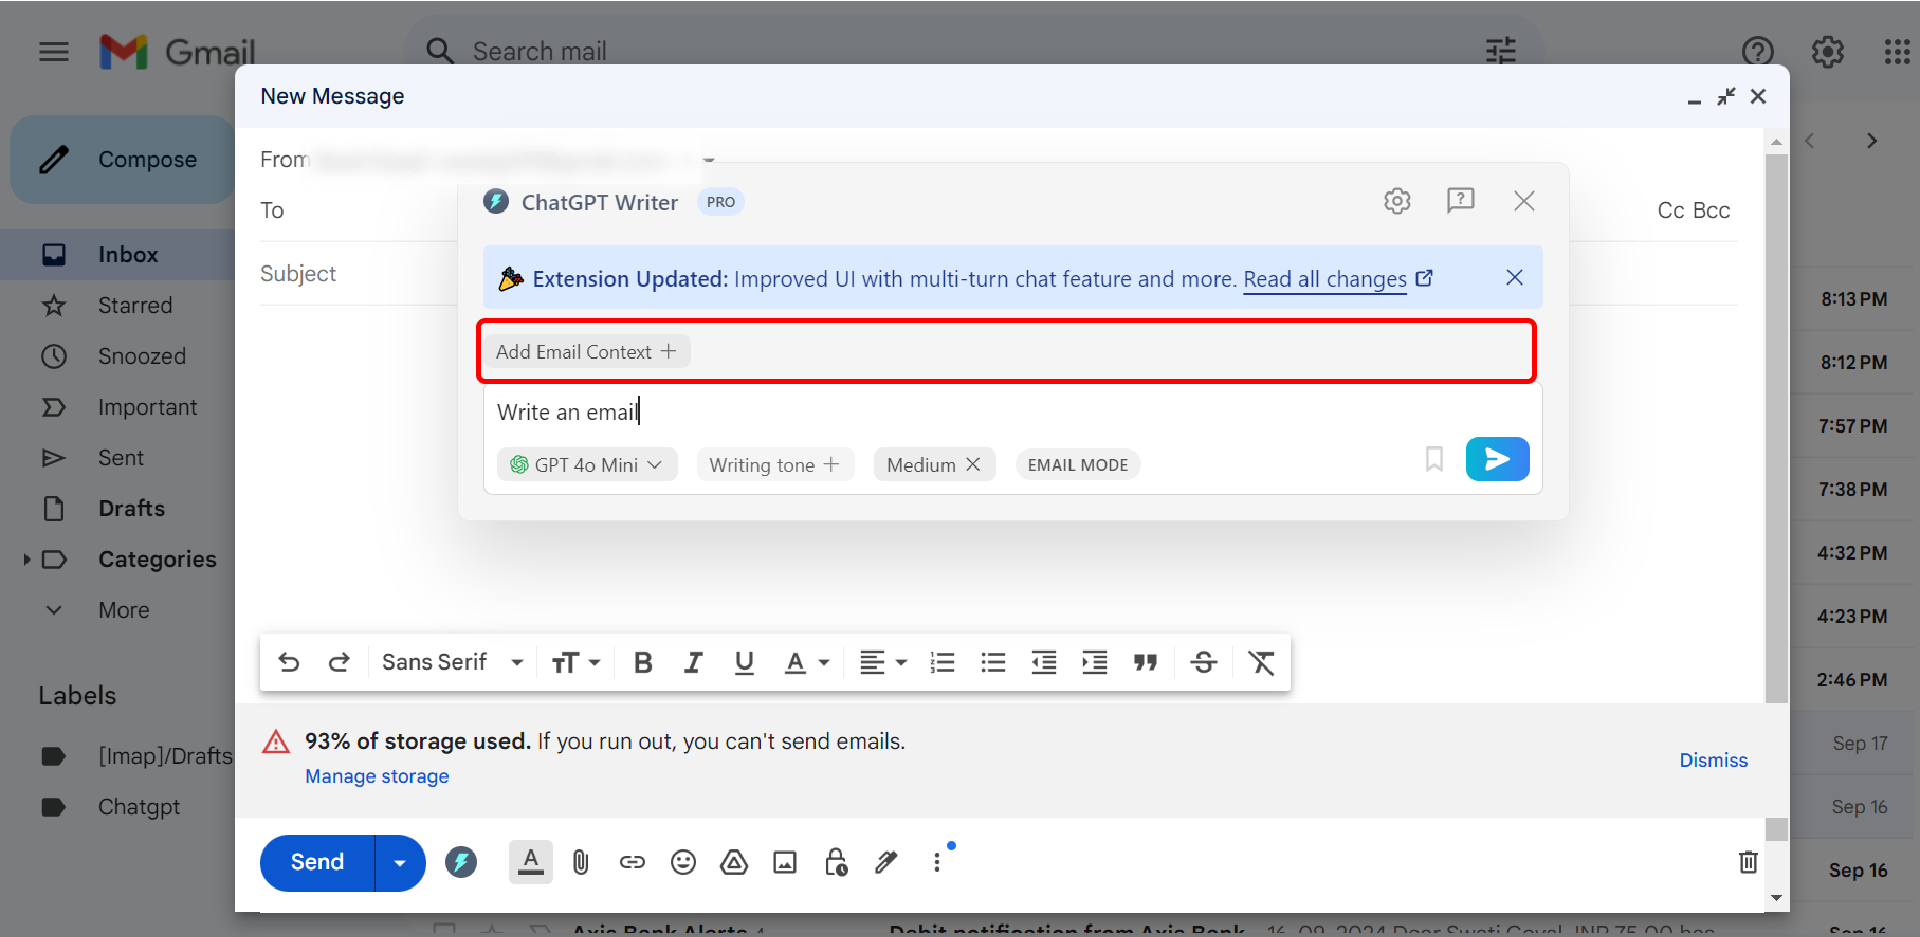
Task: Toggle strikethrough formatting
Action: (x=1204, y=662)
